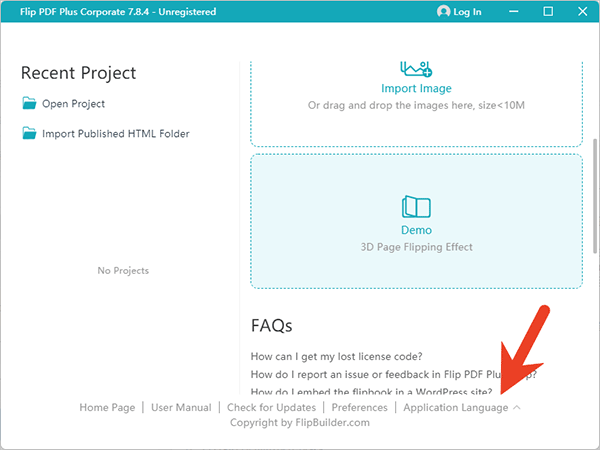Open FAQ about lost license code
The width and height of the screenshot is (600, 450).
pos(336,356)
